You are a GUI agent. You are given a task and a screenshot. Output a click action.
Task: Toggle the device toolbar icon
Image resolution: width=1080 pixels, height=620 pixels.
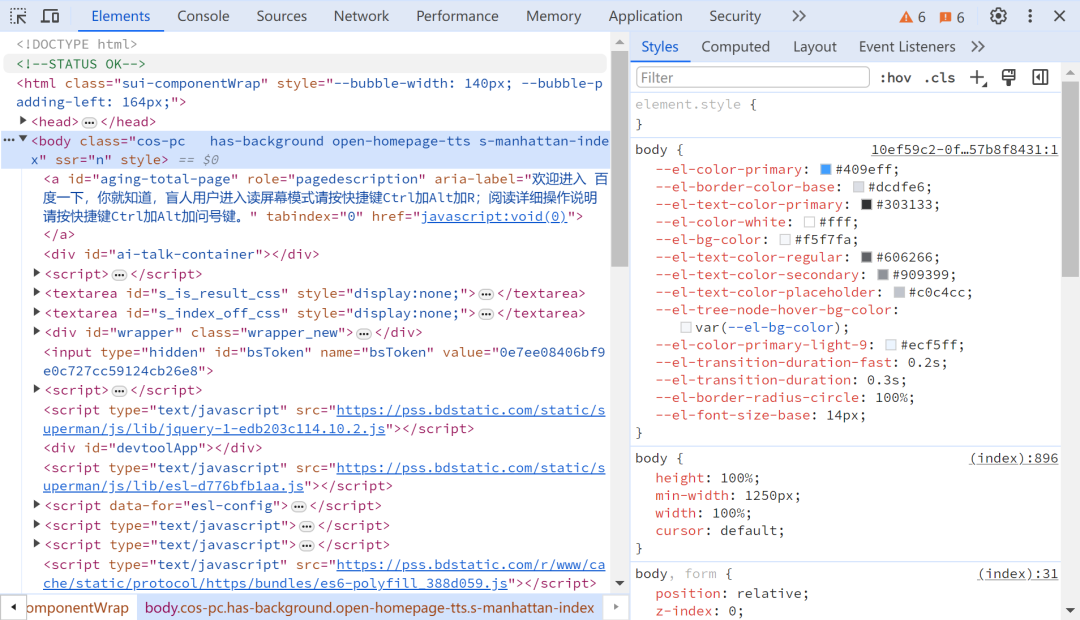point(50,16)
